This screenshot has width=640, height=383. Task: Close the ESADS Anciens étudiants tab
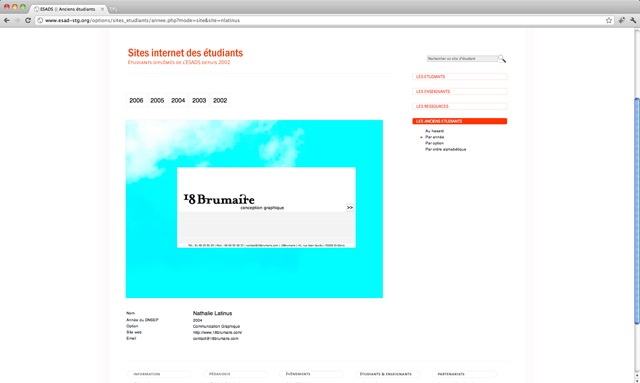[102, 9]
